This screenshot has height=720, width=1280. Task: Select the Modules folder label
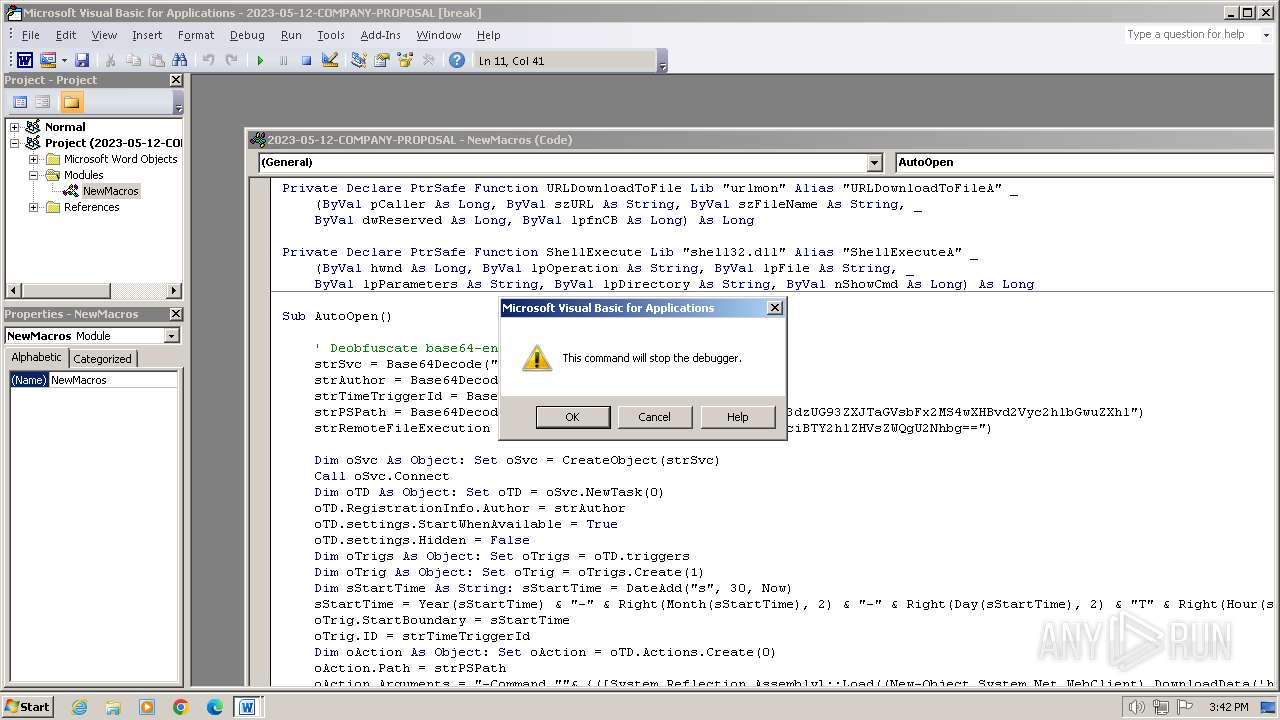point(83,175)
